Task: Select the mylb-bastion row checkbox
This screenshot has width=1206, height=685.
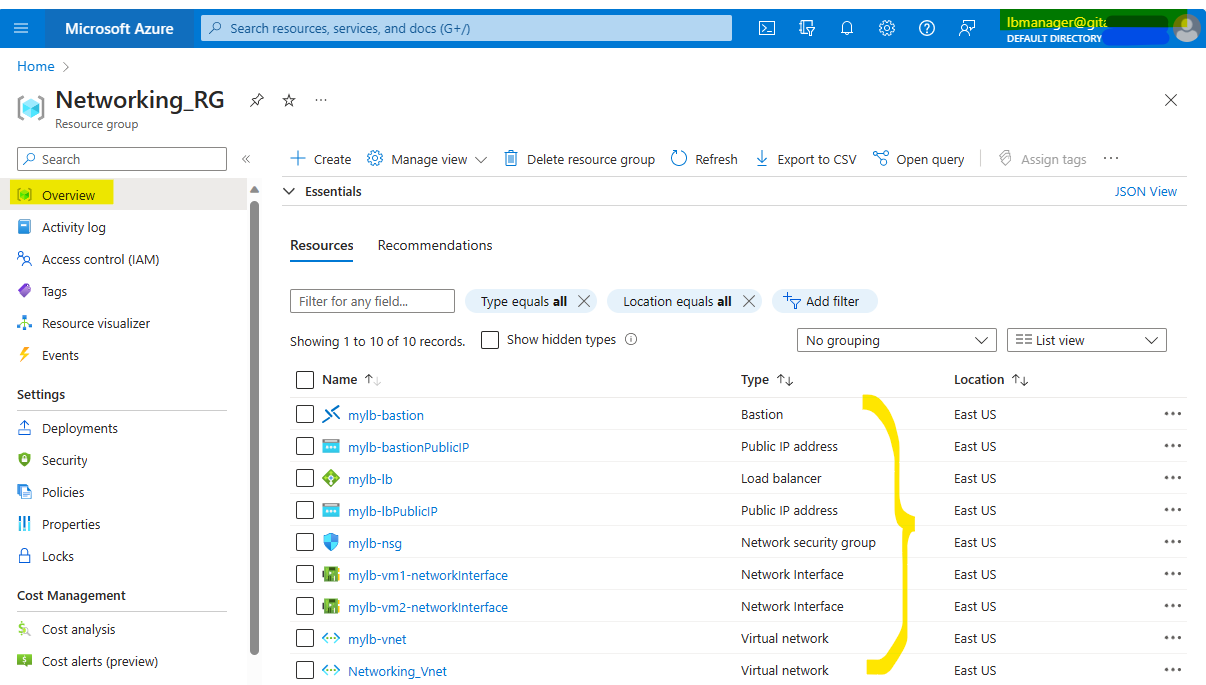Action: coord(305,414)
